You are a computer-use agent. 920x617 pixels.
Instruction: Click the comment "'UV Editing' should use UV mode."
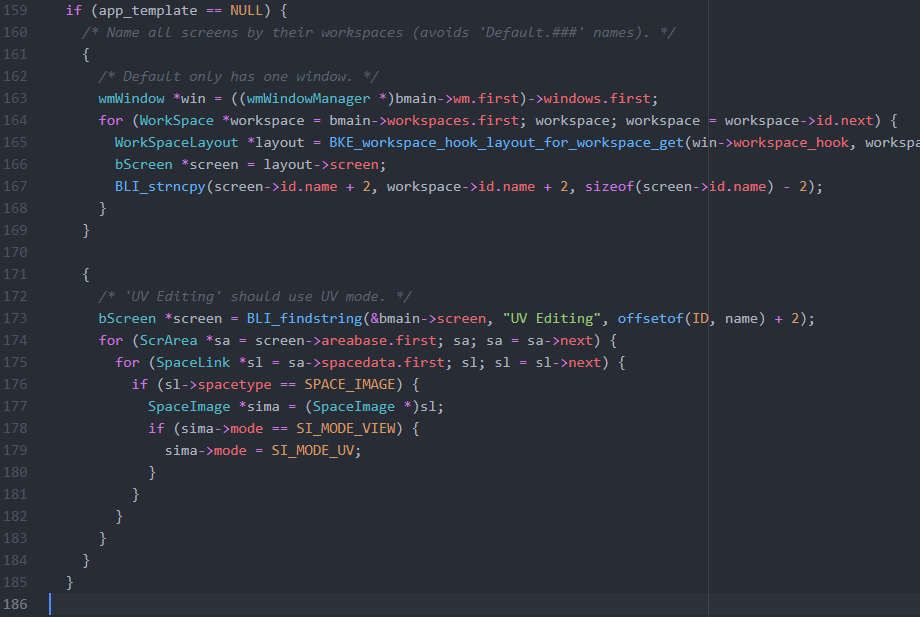[255, 297]
